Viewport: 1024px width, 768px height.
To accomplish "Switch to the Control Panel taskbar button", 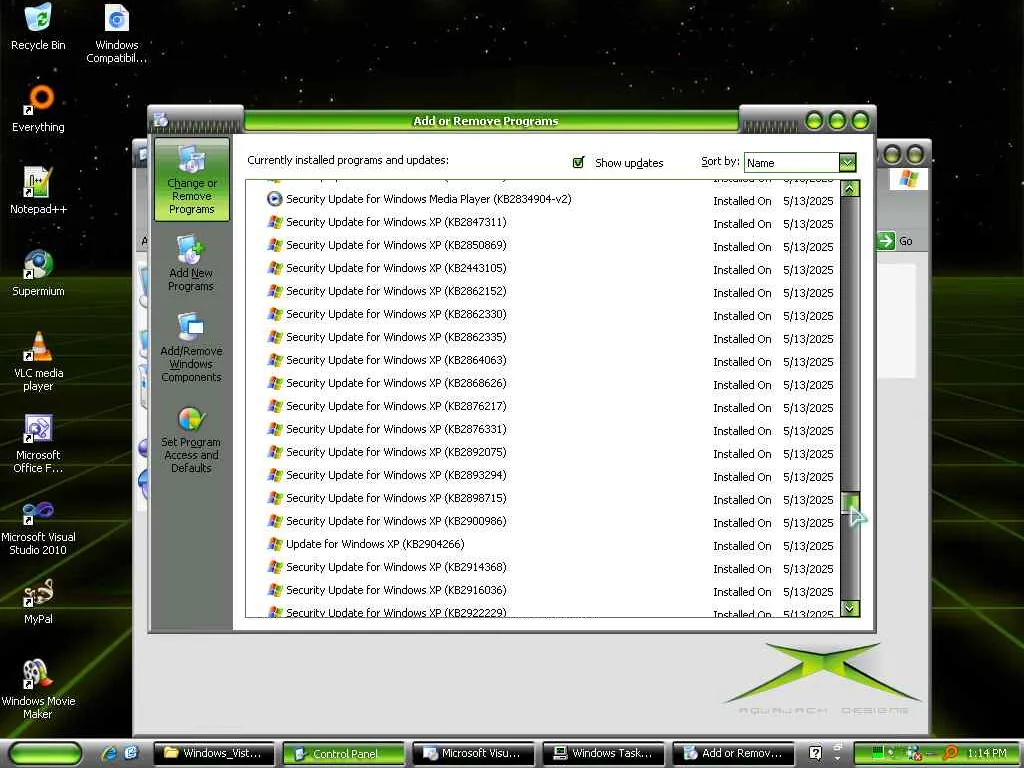I will (344, 754).
